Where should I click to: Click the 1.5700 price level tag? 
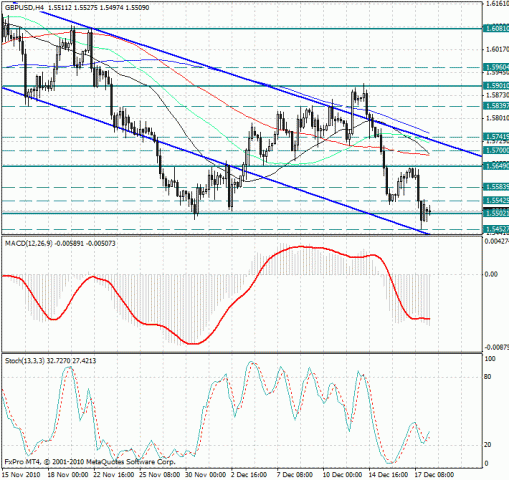(496, 150)
